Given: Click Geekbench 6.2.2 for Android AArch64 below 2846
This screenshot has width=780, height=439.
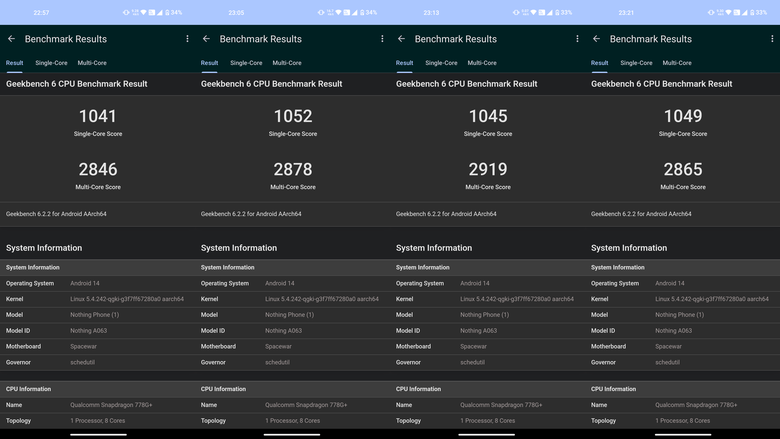Looking at the screenshot, I should pyautogui.click(x=56, y=214).
